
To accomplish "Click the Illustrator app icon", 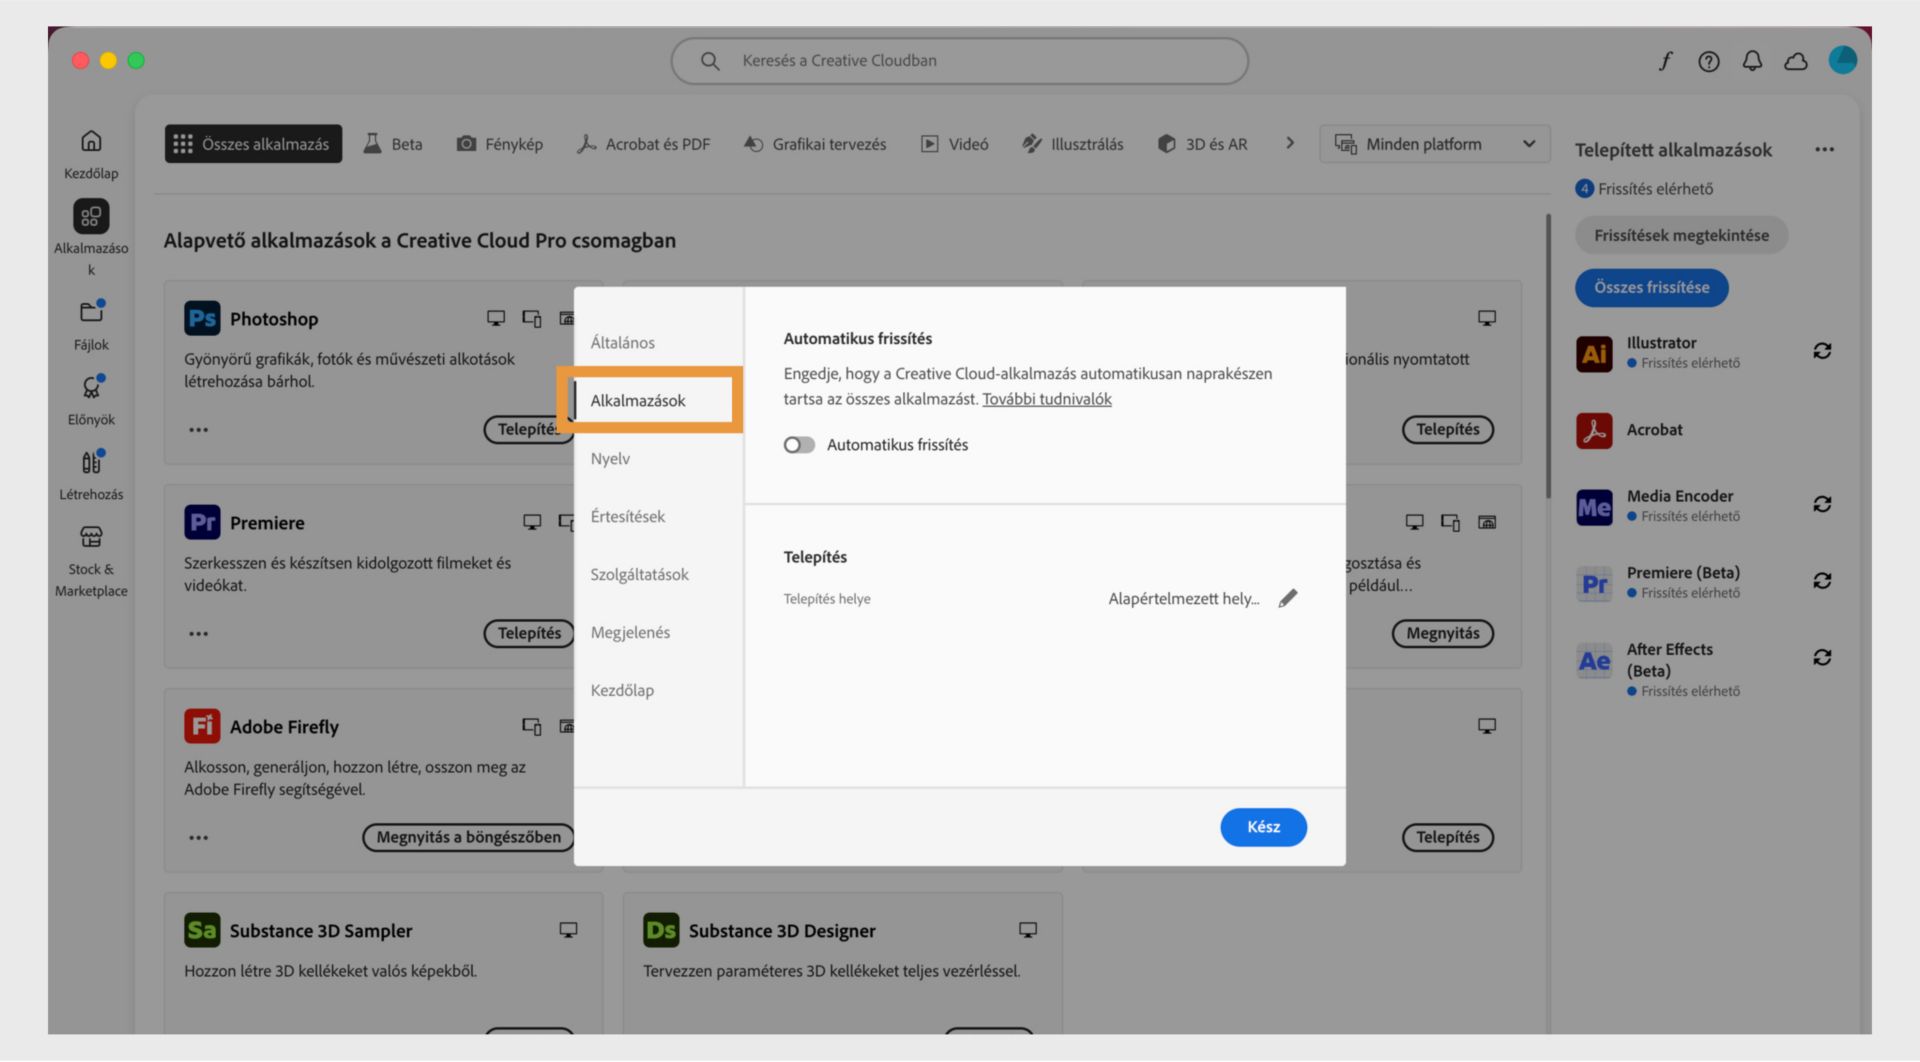I will coord(1594,353).
